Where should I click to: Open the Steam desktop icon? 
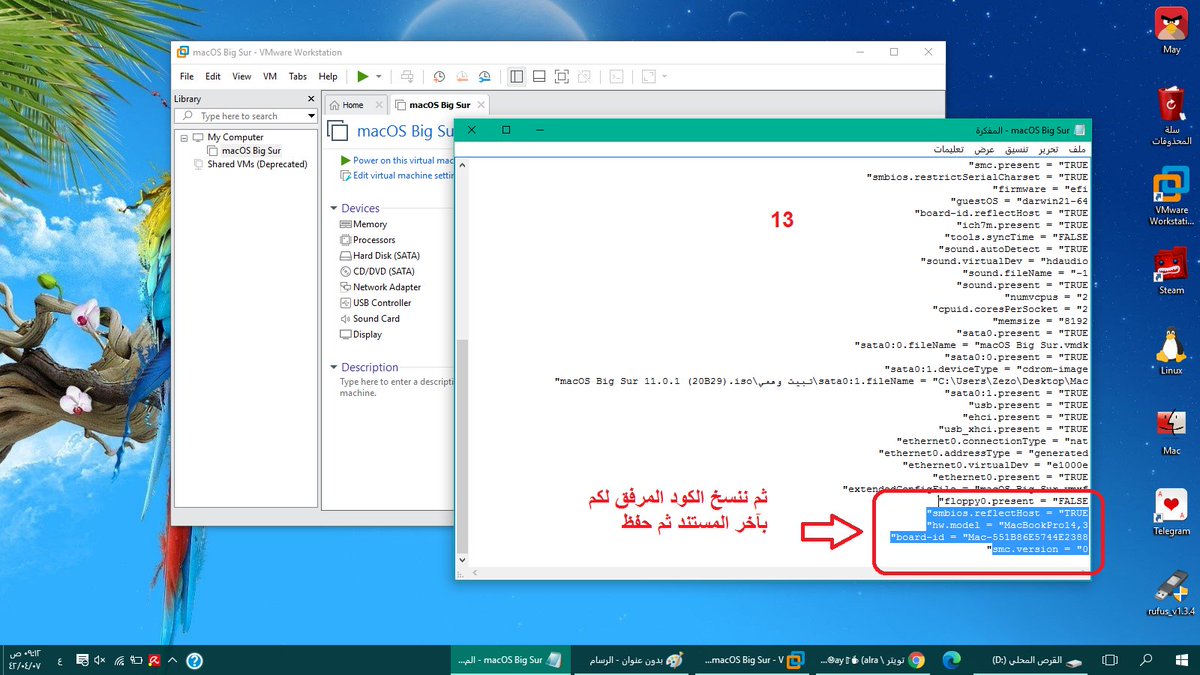coord(1171,271)
